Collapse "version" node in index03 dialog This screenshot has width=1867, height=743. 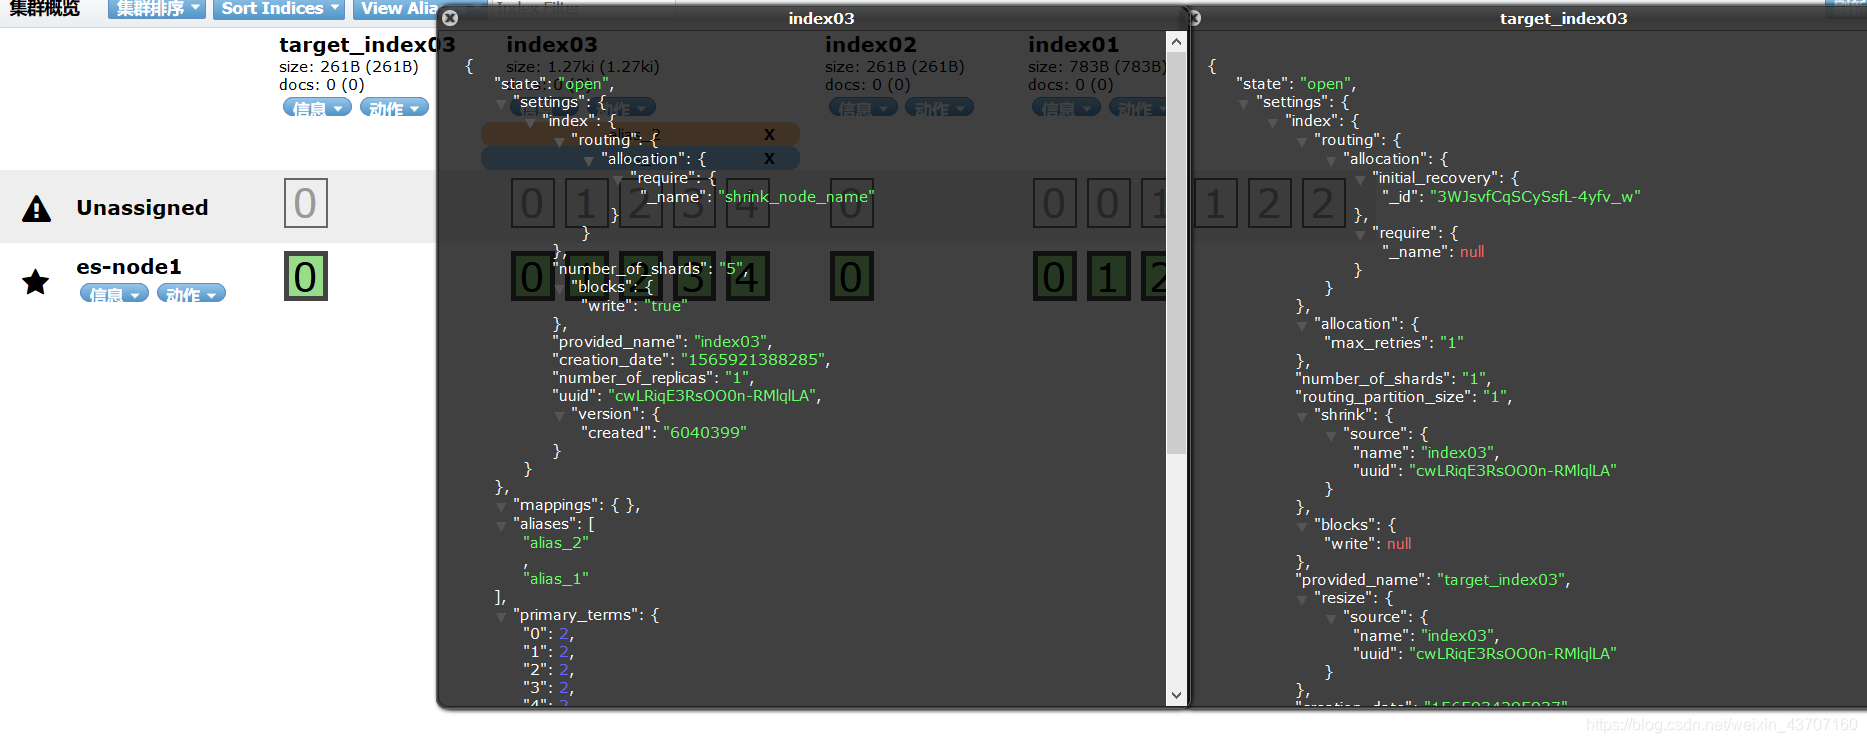tap(560, 415)
